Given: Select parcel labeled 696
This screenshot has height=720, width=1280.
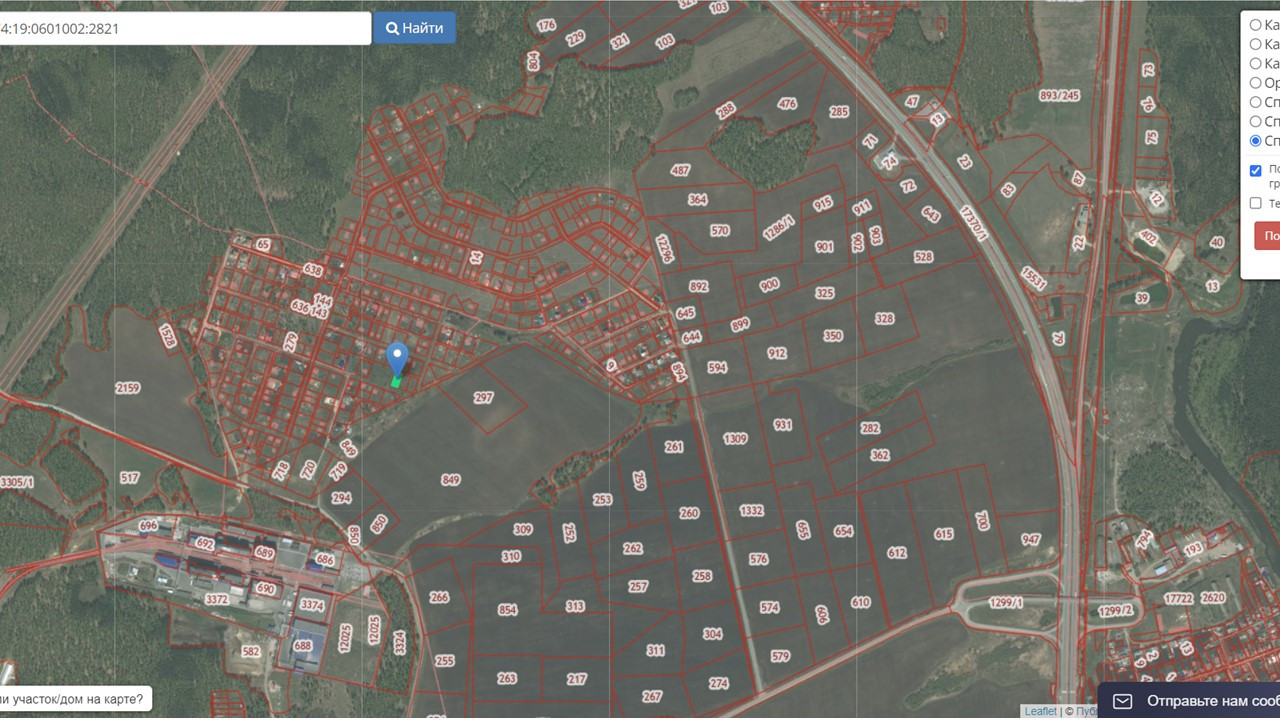Looking at the screenshot, I should [148, 526].
